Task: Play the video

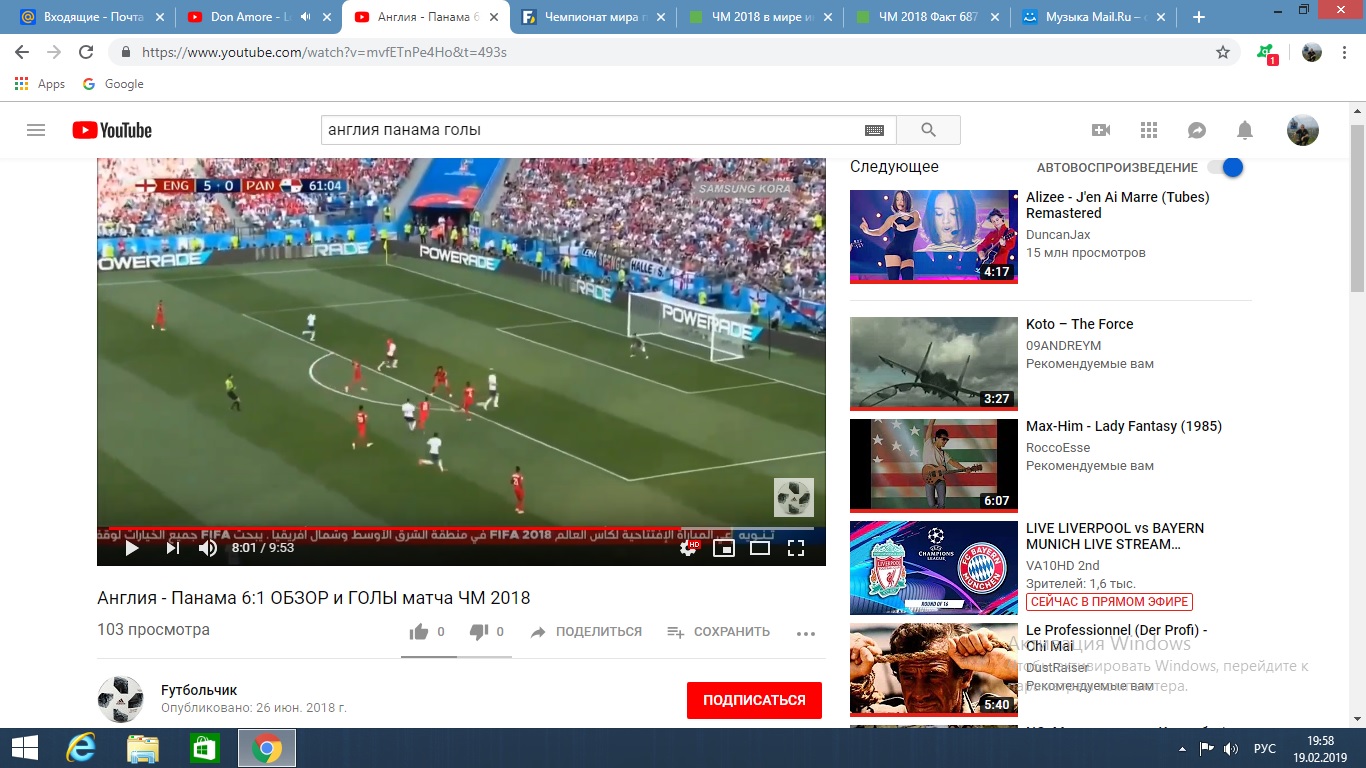Action: pos(131,548)
